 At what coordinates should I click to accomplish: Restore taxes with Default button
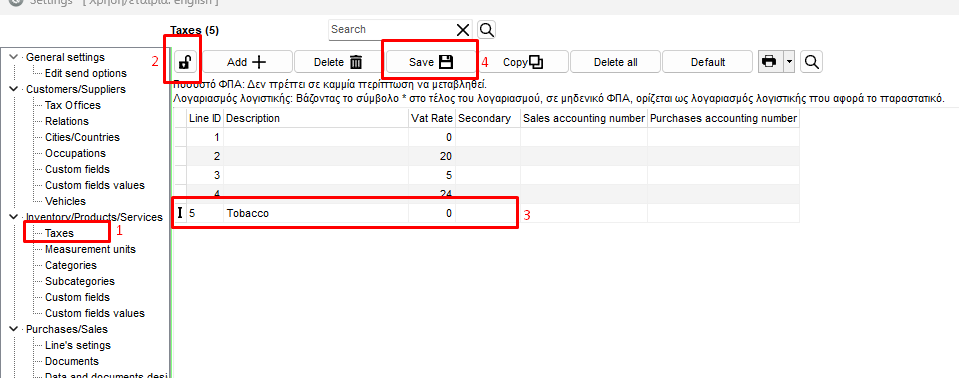click(708, 62)
